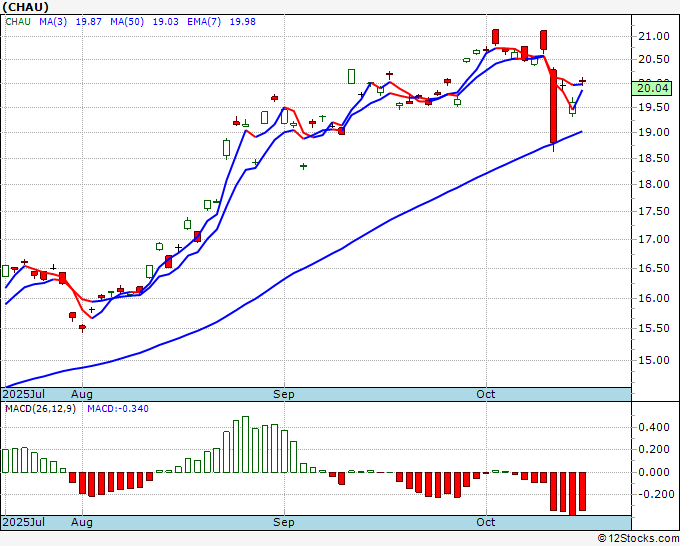680x546 pixels.
Task: Click Oct on the MACD date axis
Action: (x=486, y=522)
